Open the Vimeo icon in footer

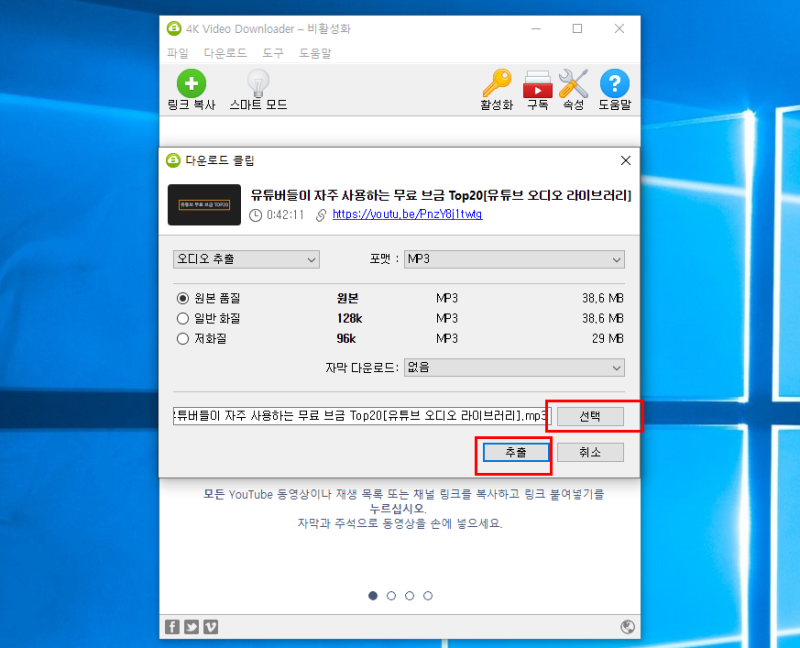[x=211, y=627]
